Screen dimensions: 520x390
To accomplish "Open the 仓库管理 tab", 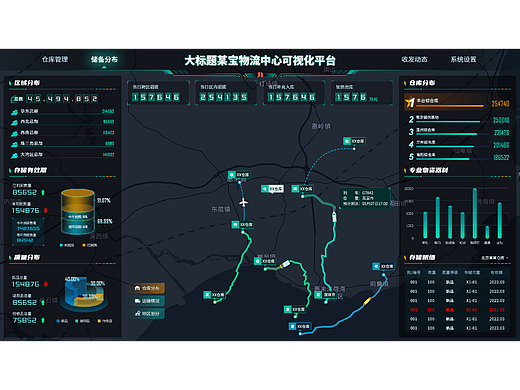I will [x=55, y=59].
